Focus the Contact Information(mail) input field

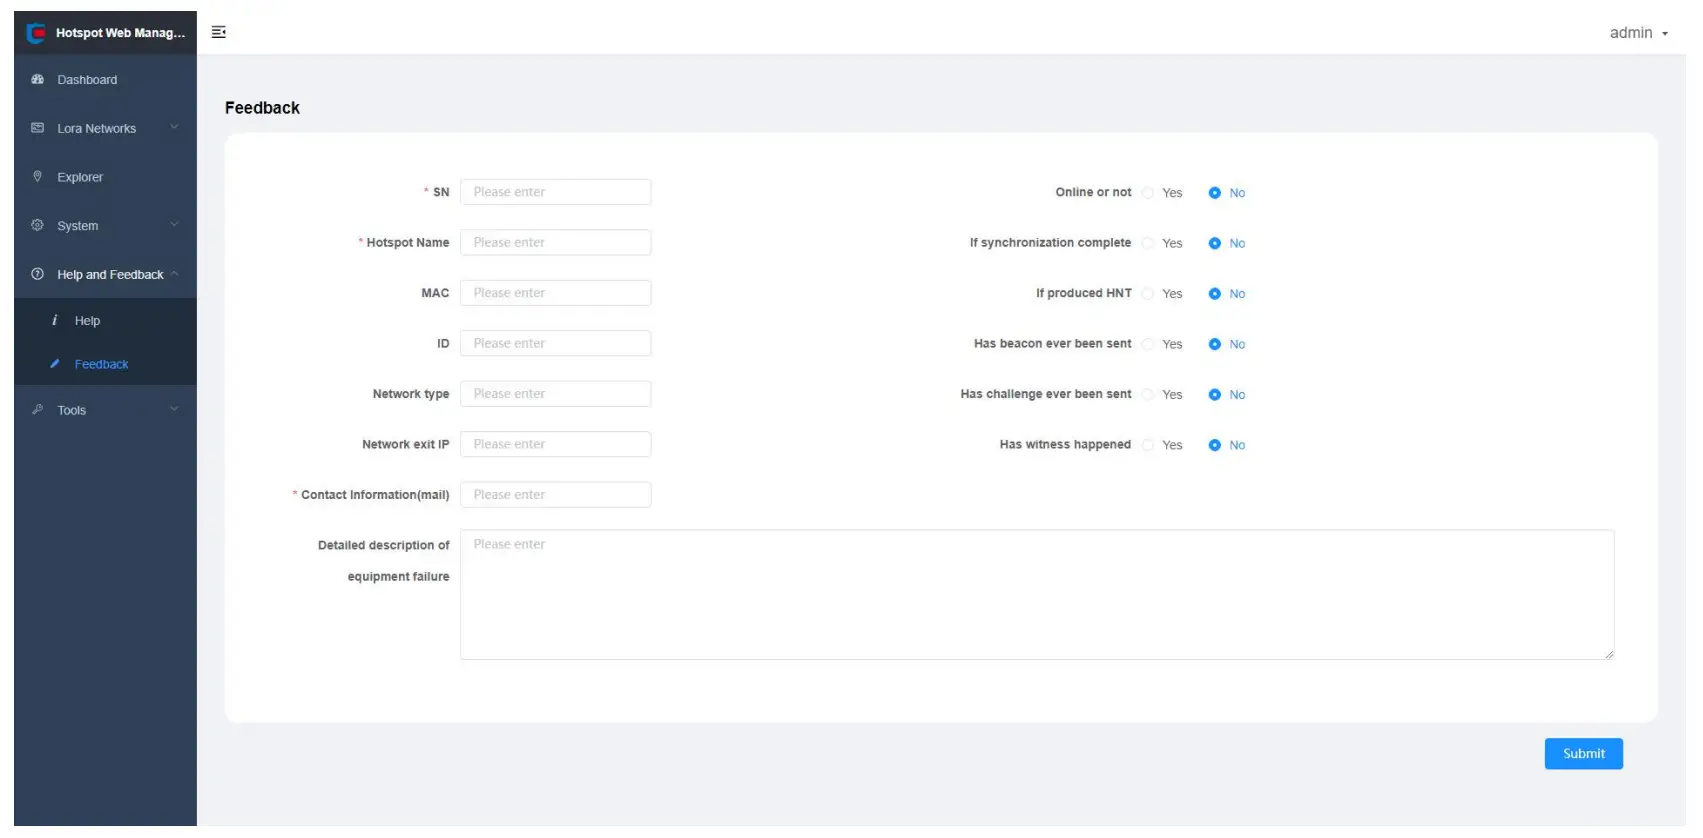point(555,495)
